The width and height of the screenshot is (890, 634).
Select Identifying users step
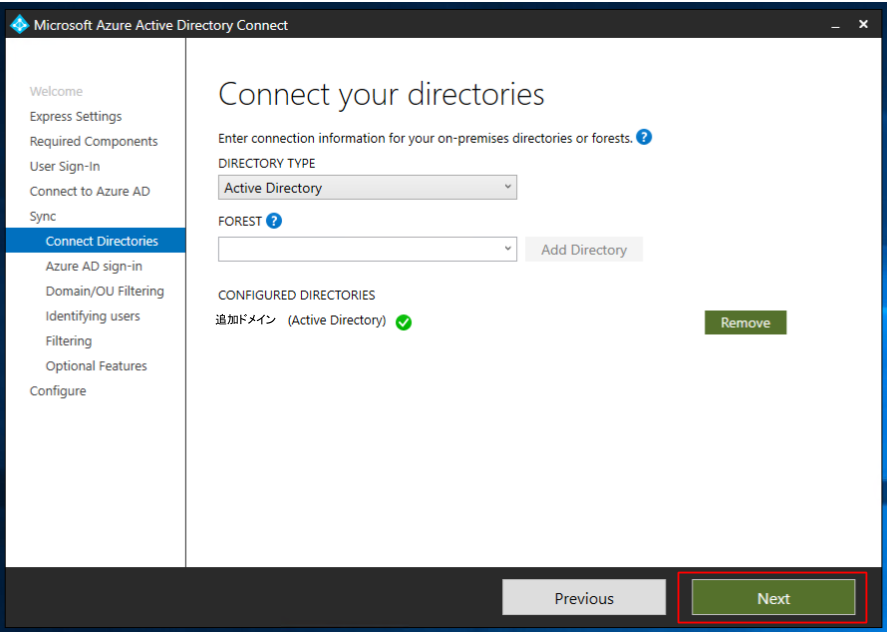click(x=93, y=316)
